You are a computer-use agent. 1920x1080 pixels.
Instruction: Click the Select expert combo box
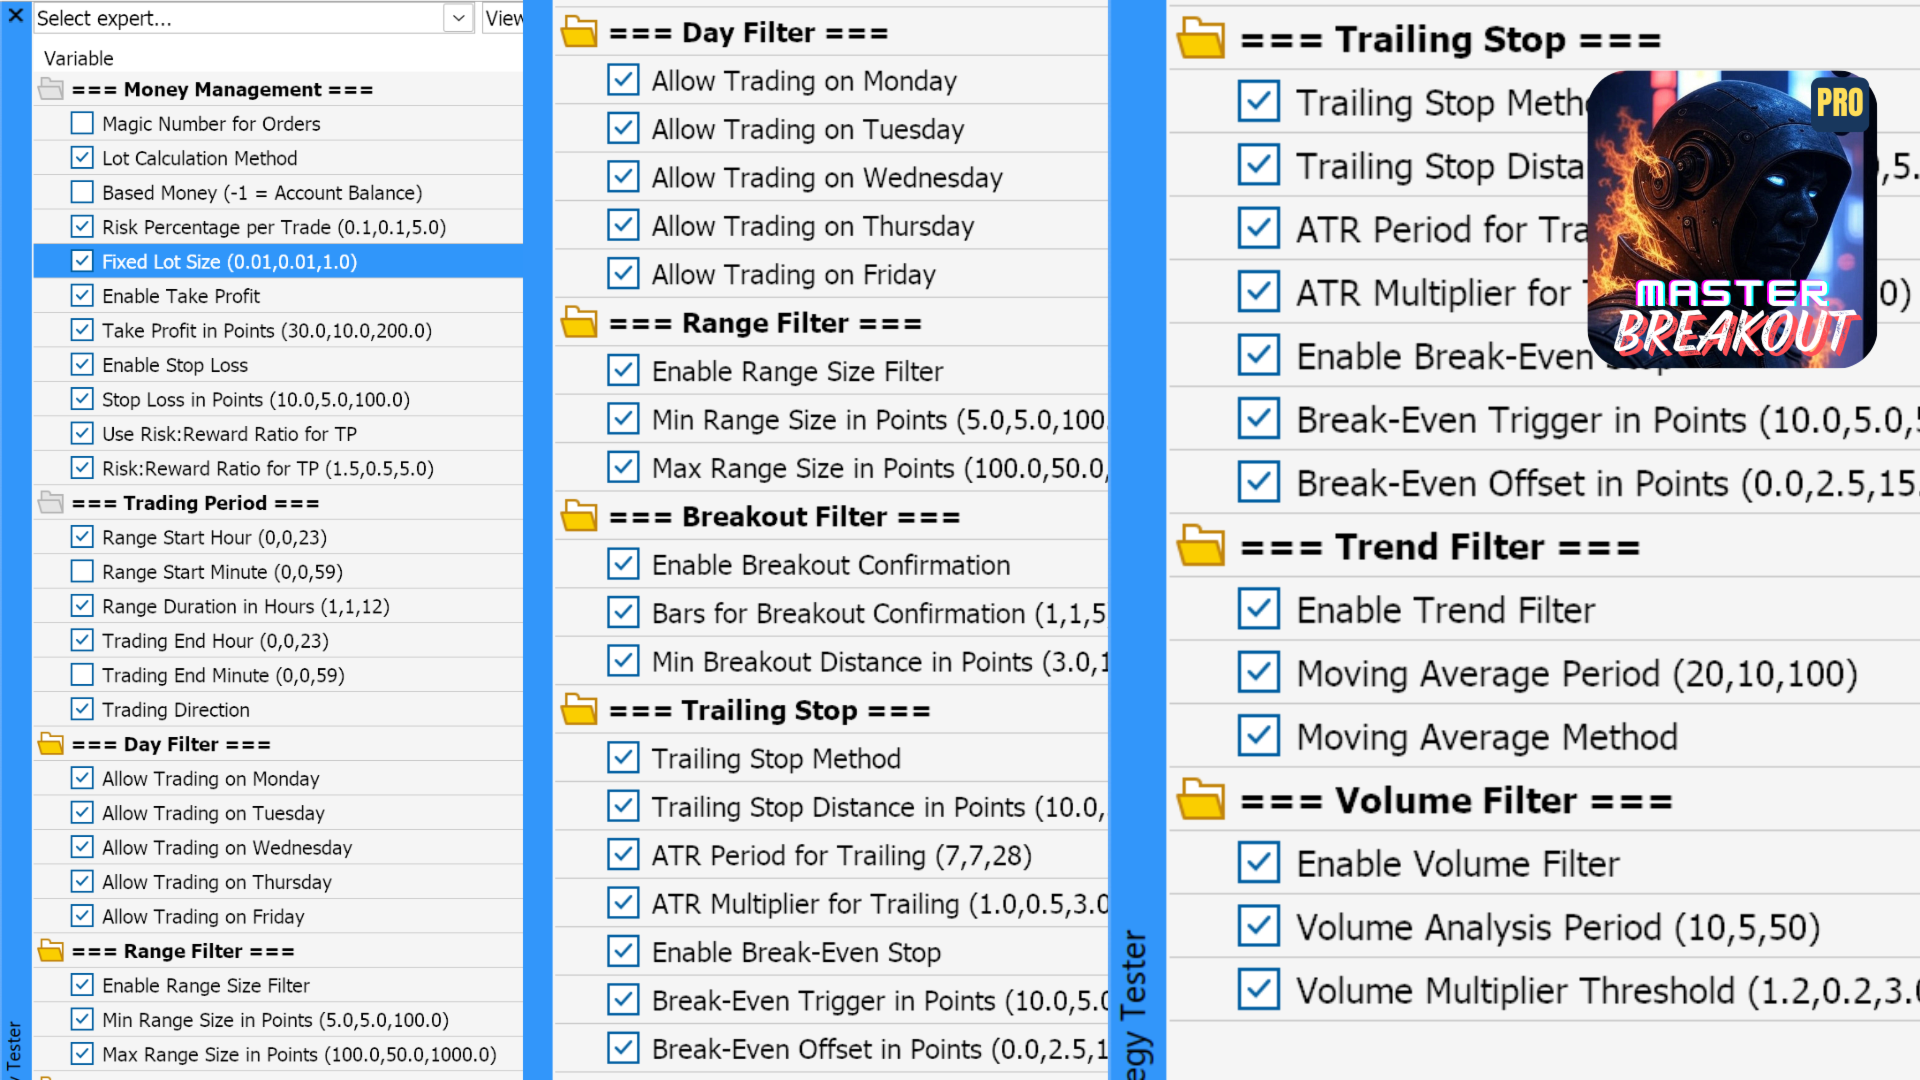pyautogui.click(x=240, y=18)
